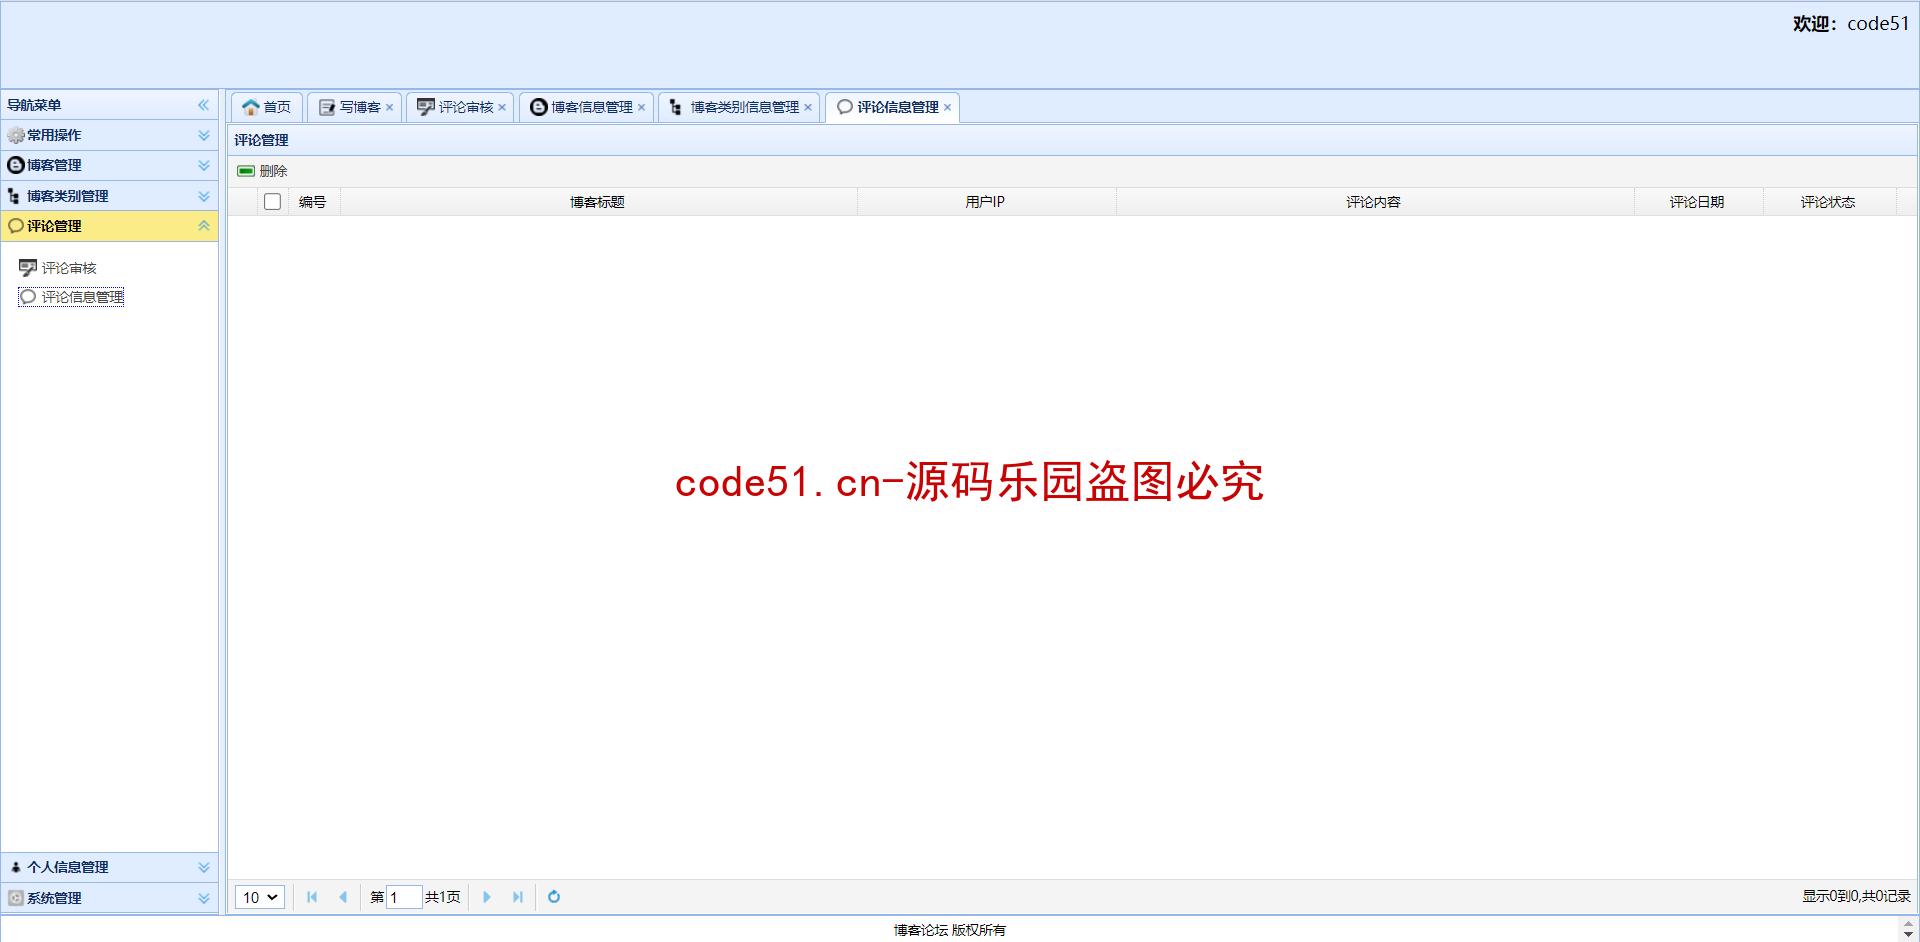Click the page scrollbar down arrow
This screenshot has height=942, width=1920.
click(1909, 935)
